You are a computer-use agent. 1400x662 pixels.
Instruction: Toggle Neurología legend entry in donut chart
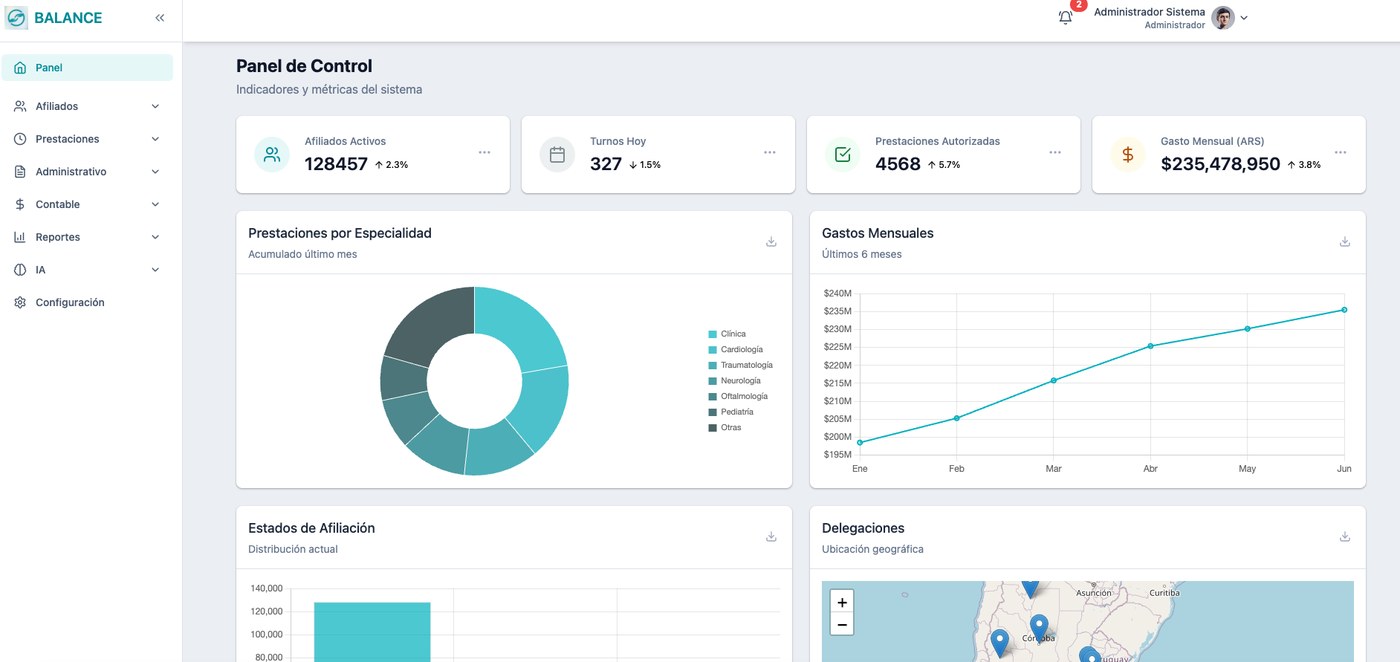(x=734, y=380)
